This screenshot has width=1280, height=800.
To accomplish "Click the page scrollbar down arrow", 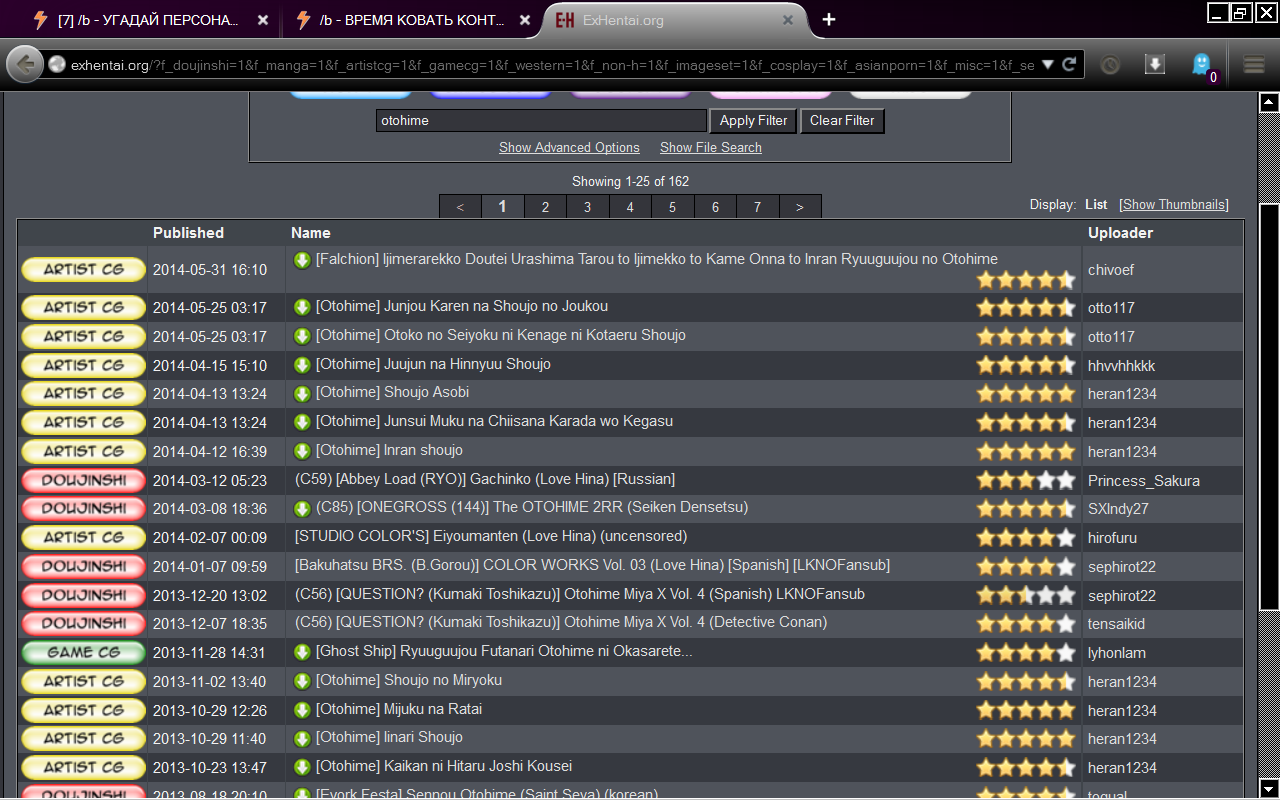I will (1269, 789).
